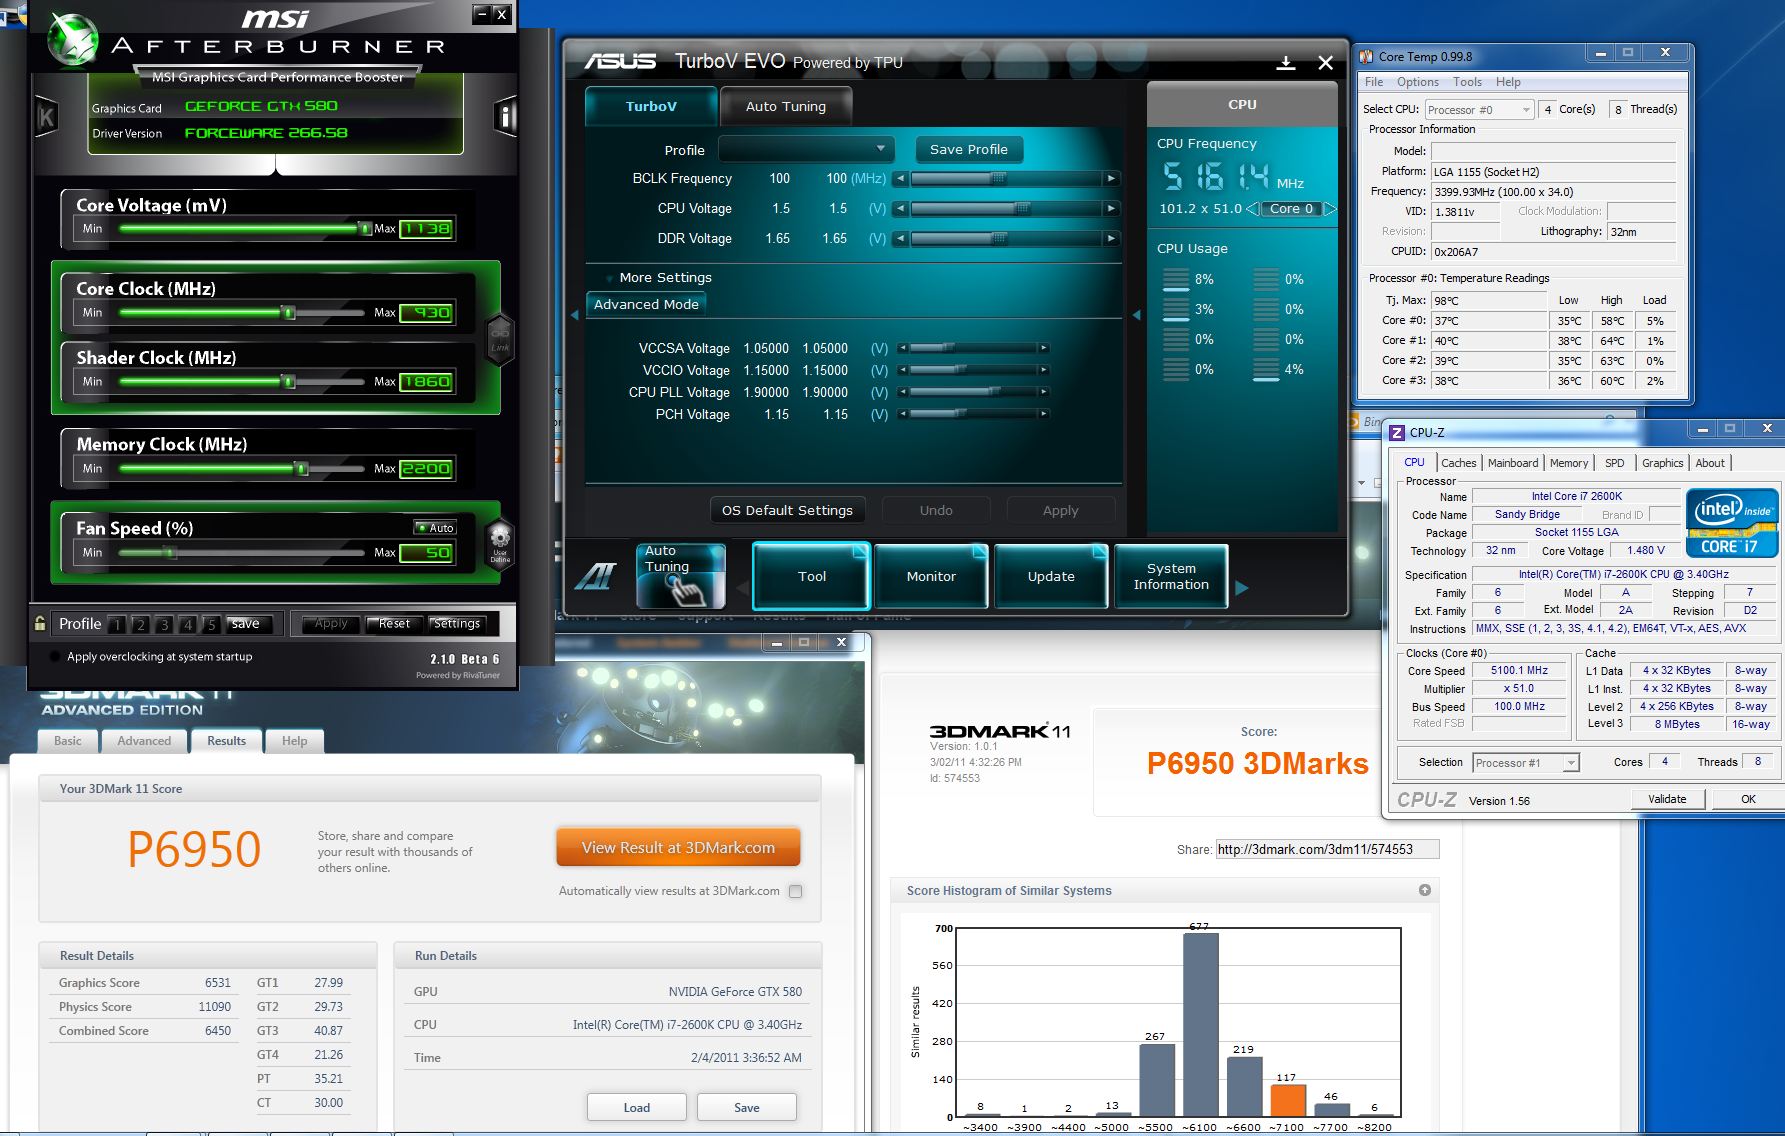Image resolution: width=1785 pixels, height=1136 pixels.
Task: Open Afterburner Settings
Action: click(x=456, y=623)
